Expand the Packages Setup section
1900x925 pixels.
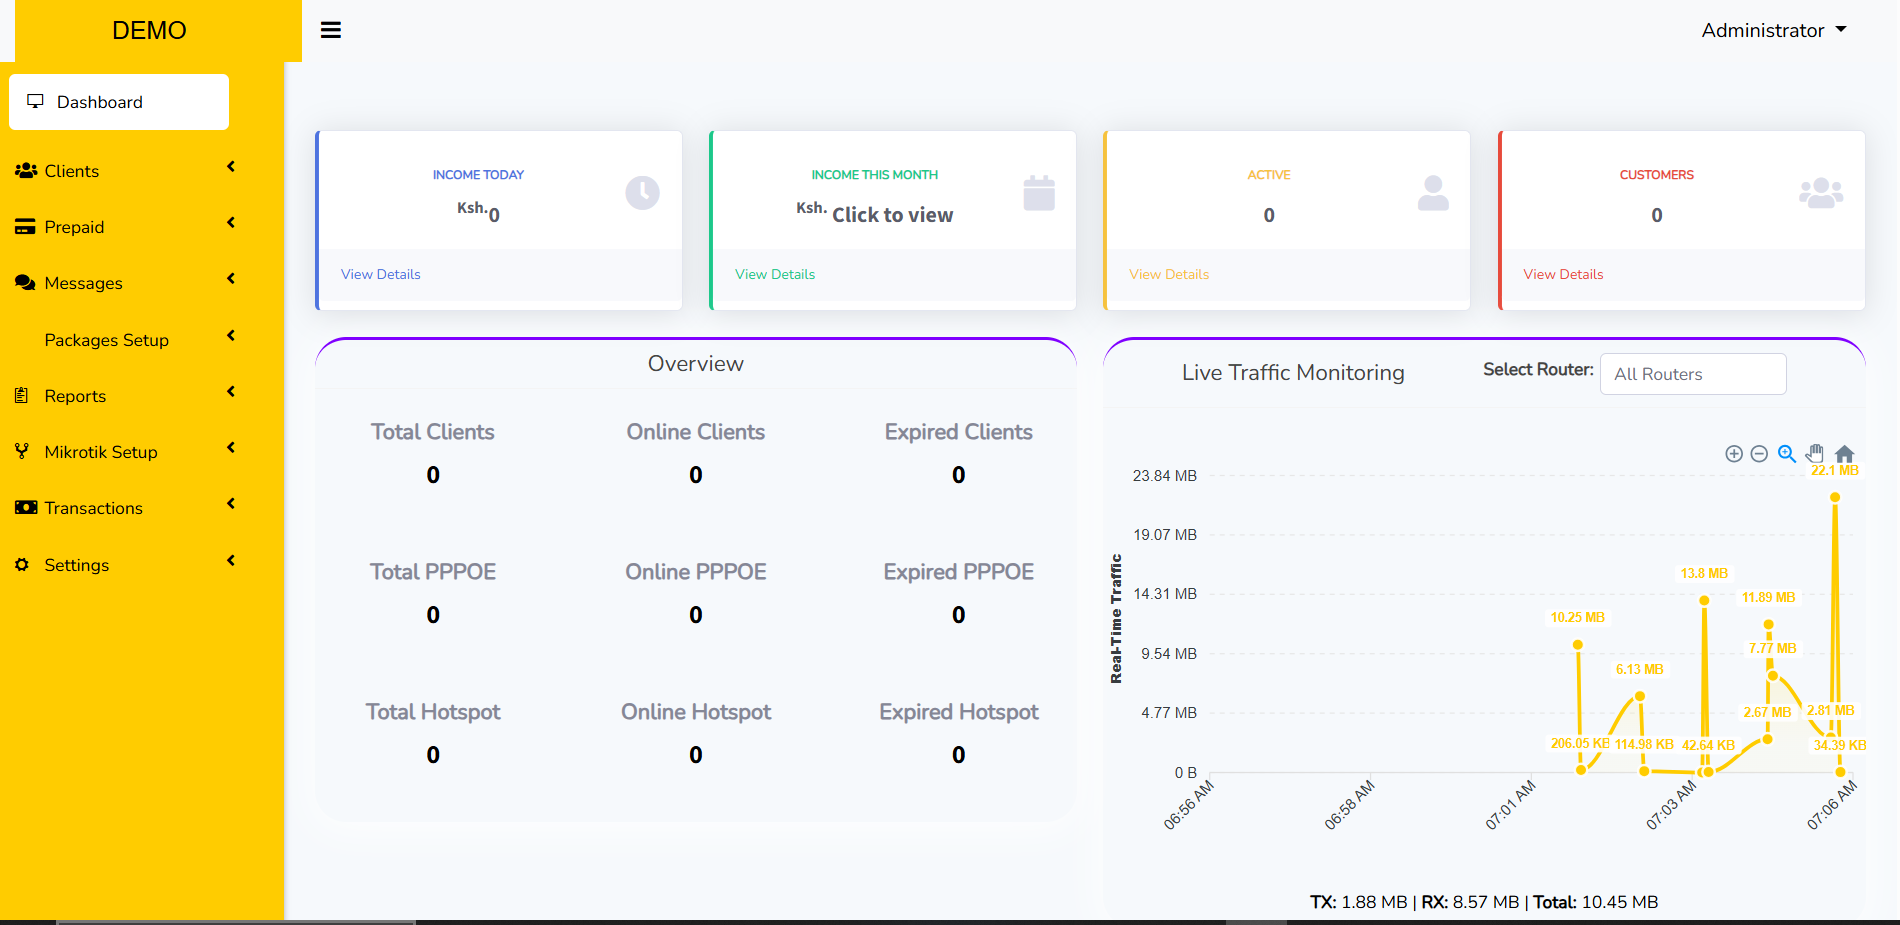click(x=231, y=336)
